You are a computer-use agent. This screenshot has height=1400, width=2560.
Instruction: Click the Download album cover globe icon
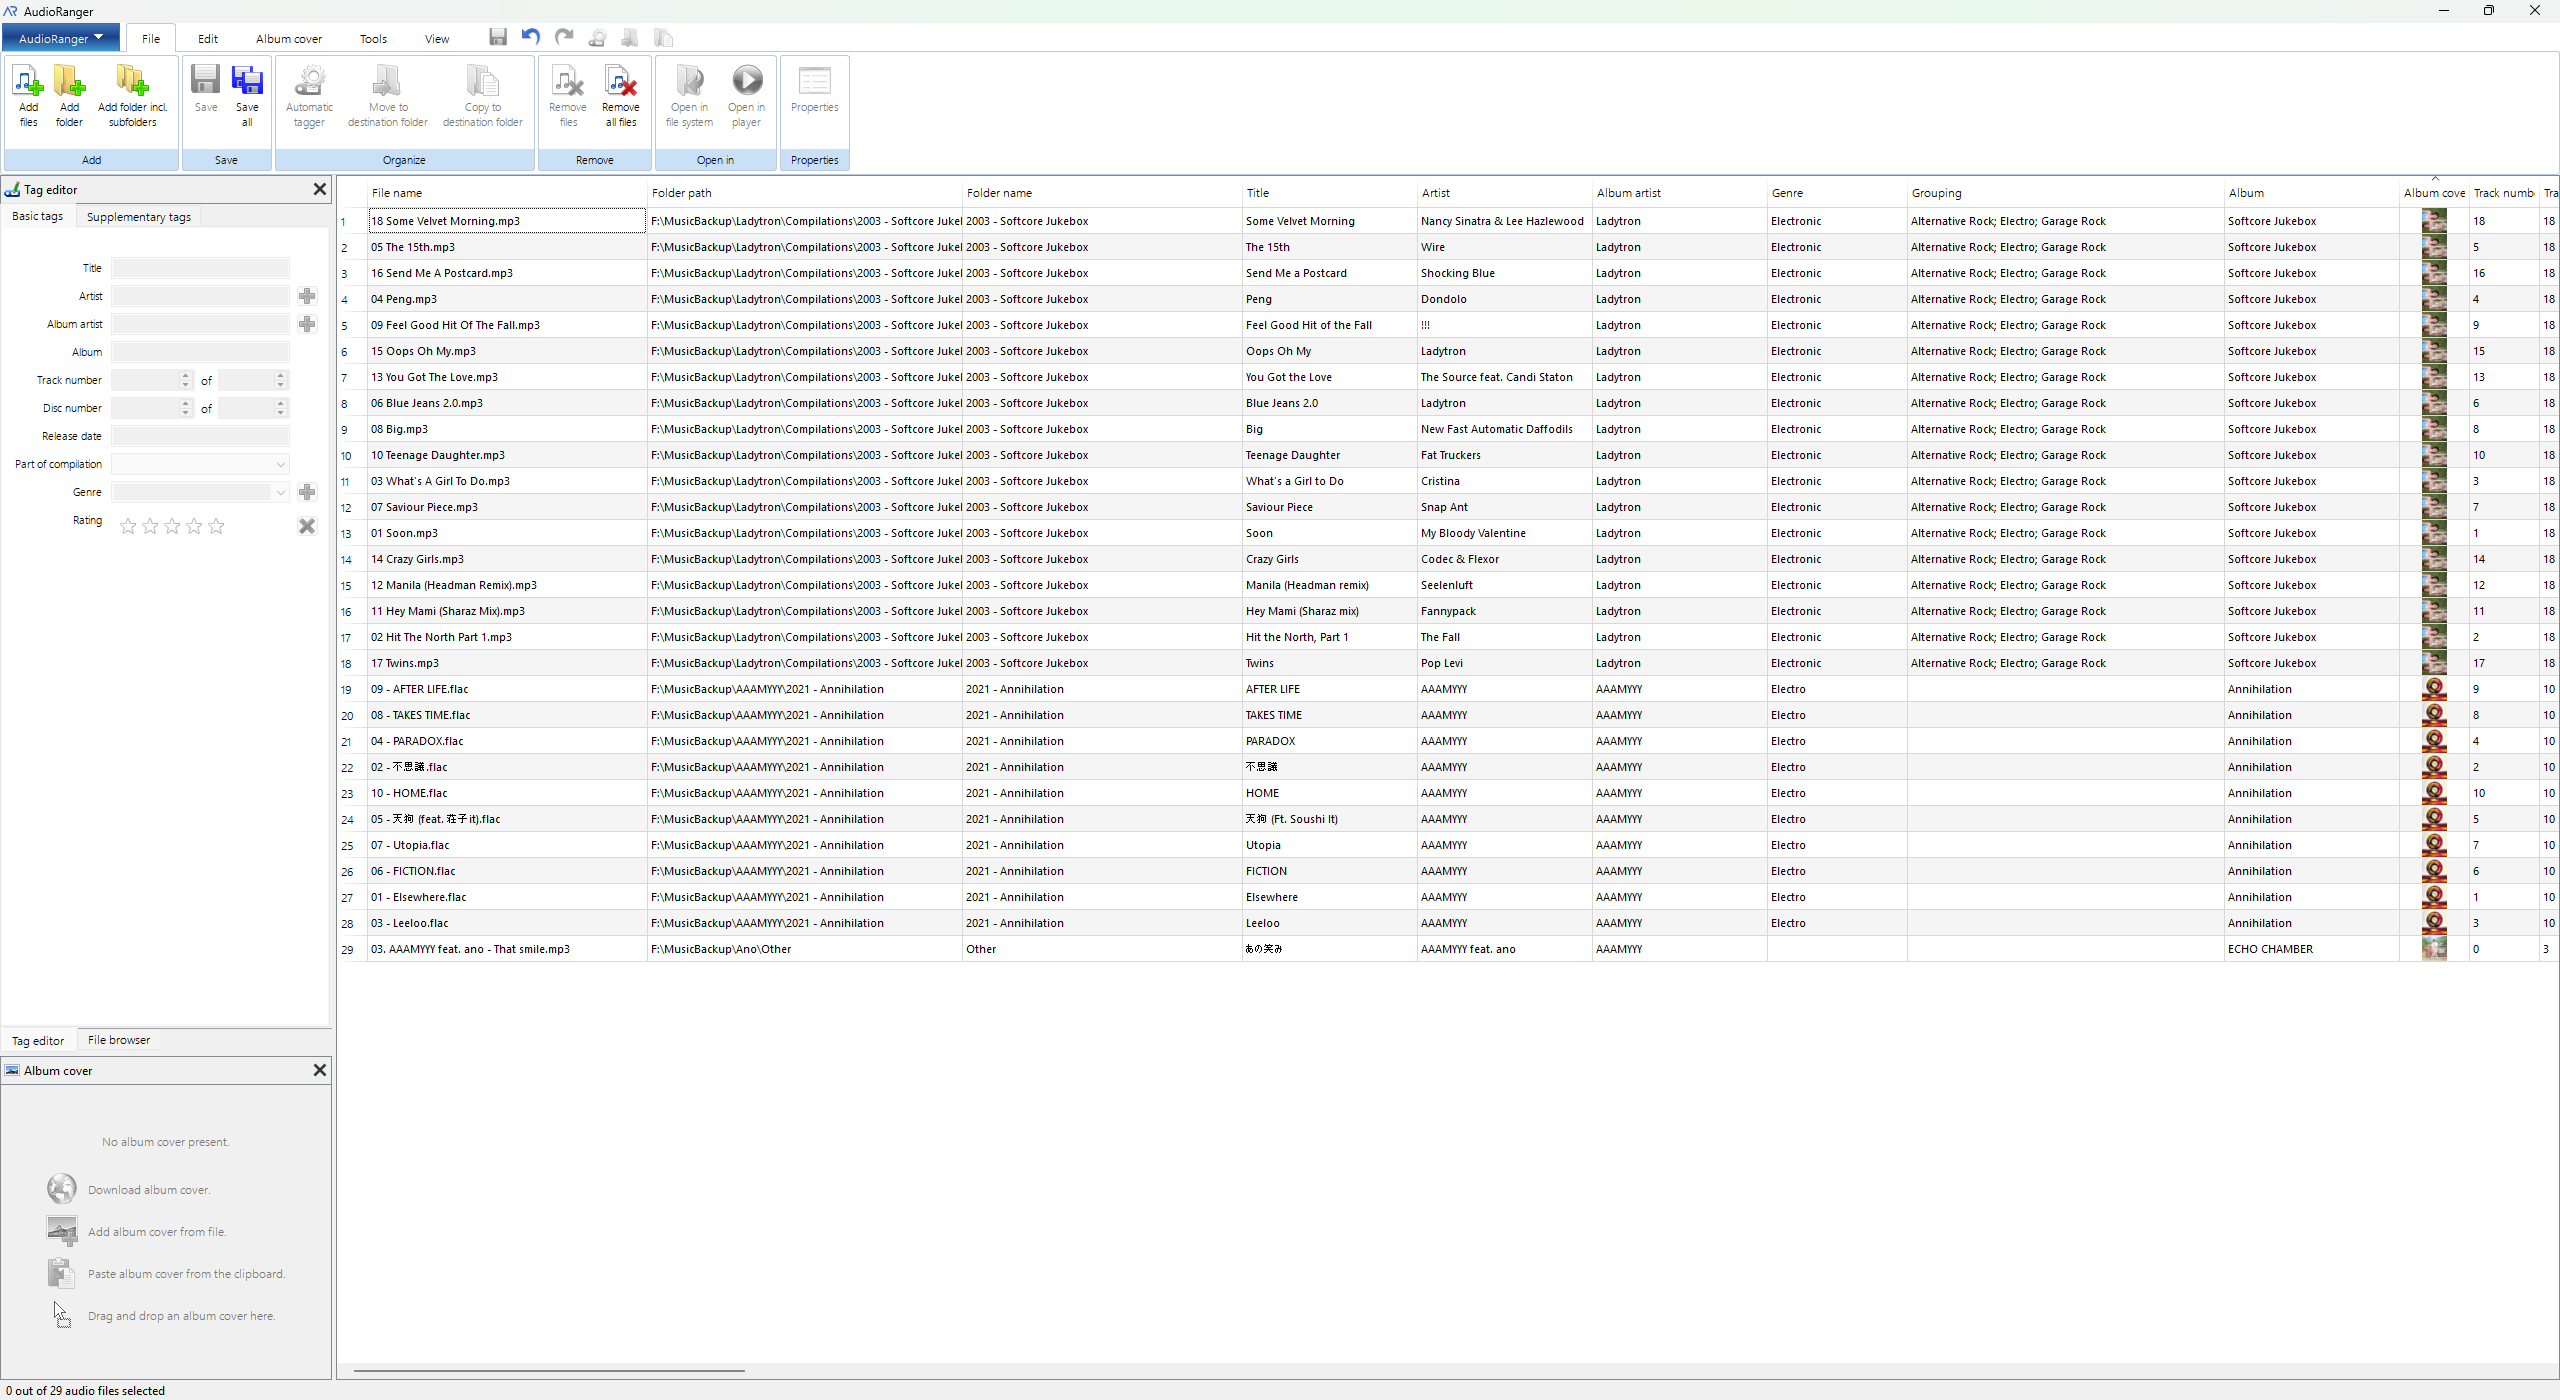tap(62, 1189)
